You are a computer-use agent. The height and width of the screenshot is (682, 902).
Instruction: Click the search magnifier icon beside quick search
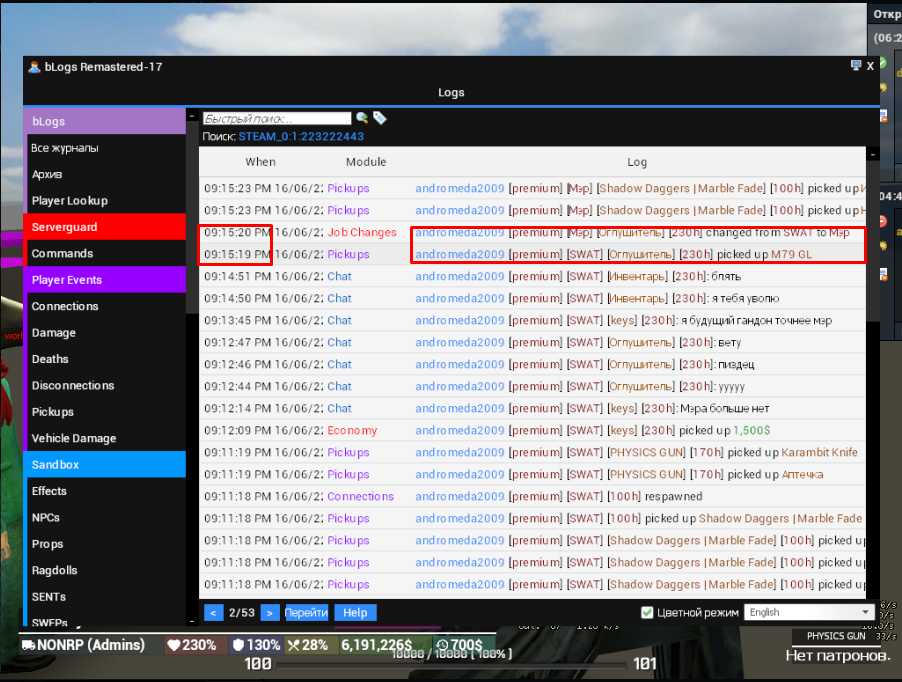click(363, 118)
